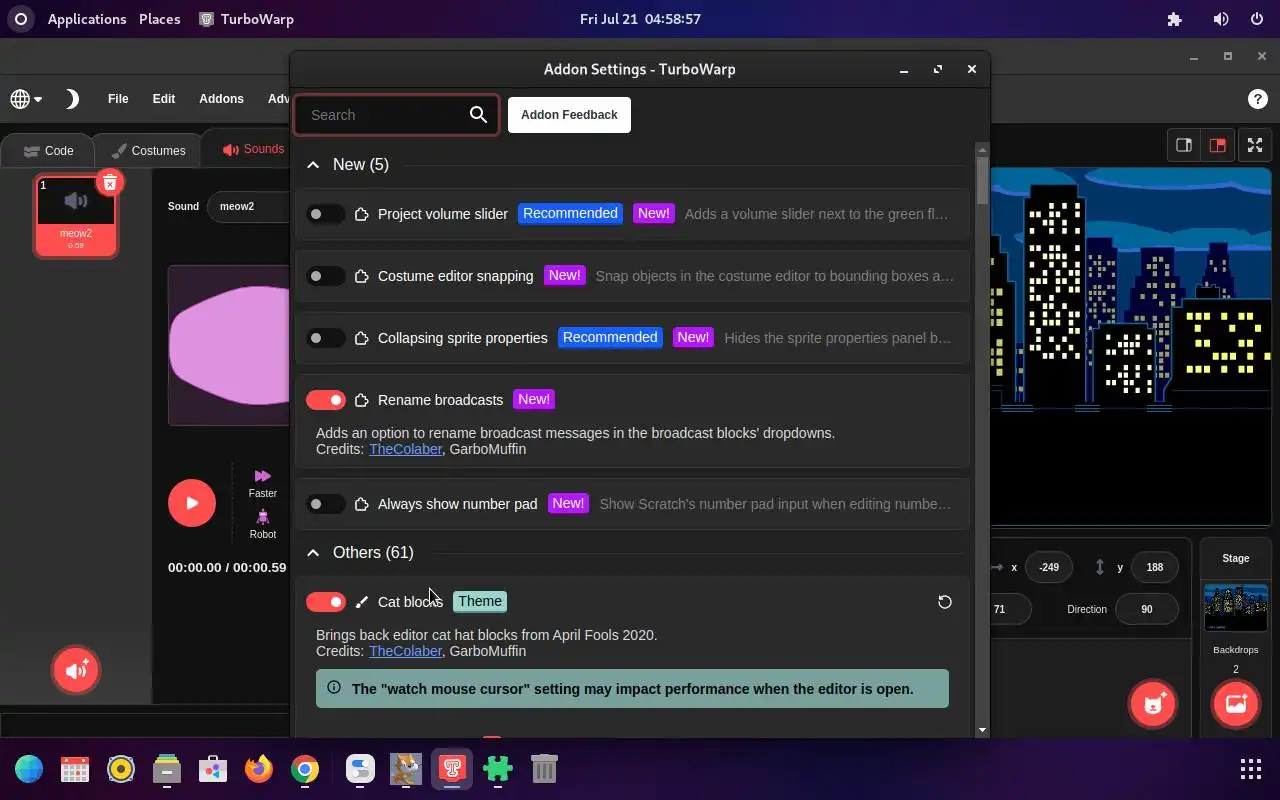Viewport: 1280px width, 800px height.
Task: Open TheColaber link under Rename broadcasts
Action: (x=405, y=449)
